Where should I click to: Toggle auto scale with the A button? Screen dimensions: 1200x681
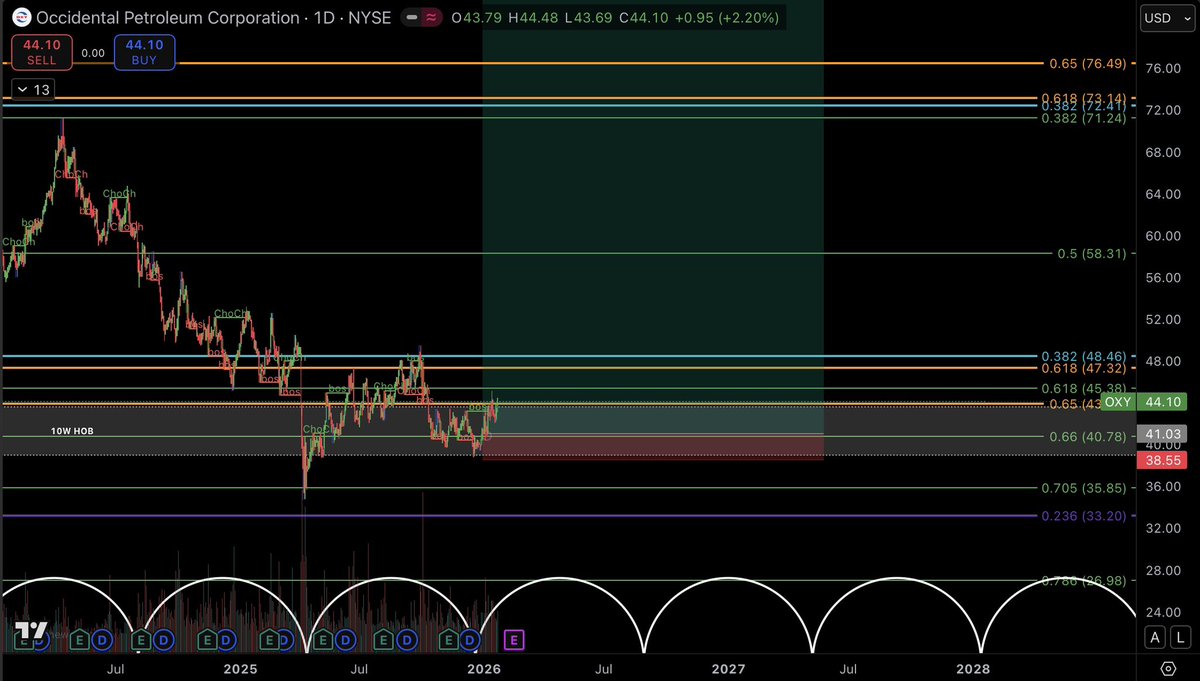pos(1155,638)
